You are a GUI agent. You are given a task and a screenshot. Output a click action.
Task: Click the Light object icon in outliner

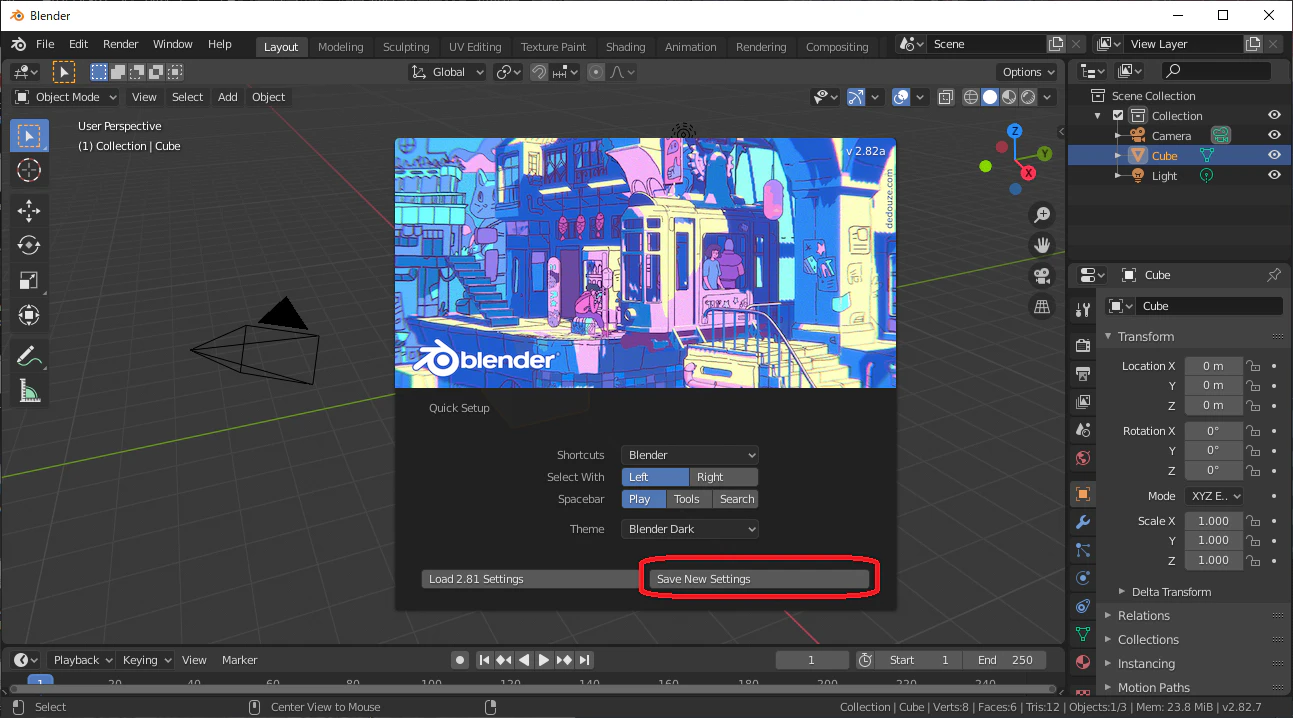click(1137, 176)
